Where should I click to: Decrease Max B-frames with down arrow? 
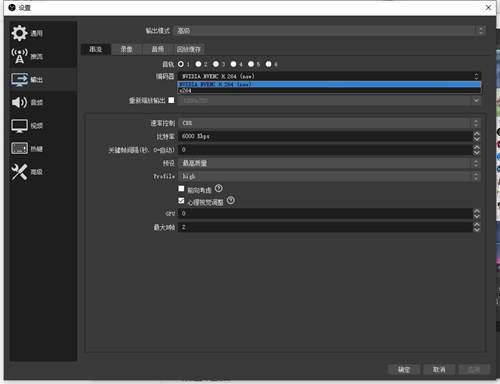(477, 230)
